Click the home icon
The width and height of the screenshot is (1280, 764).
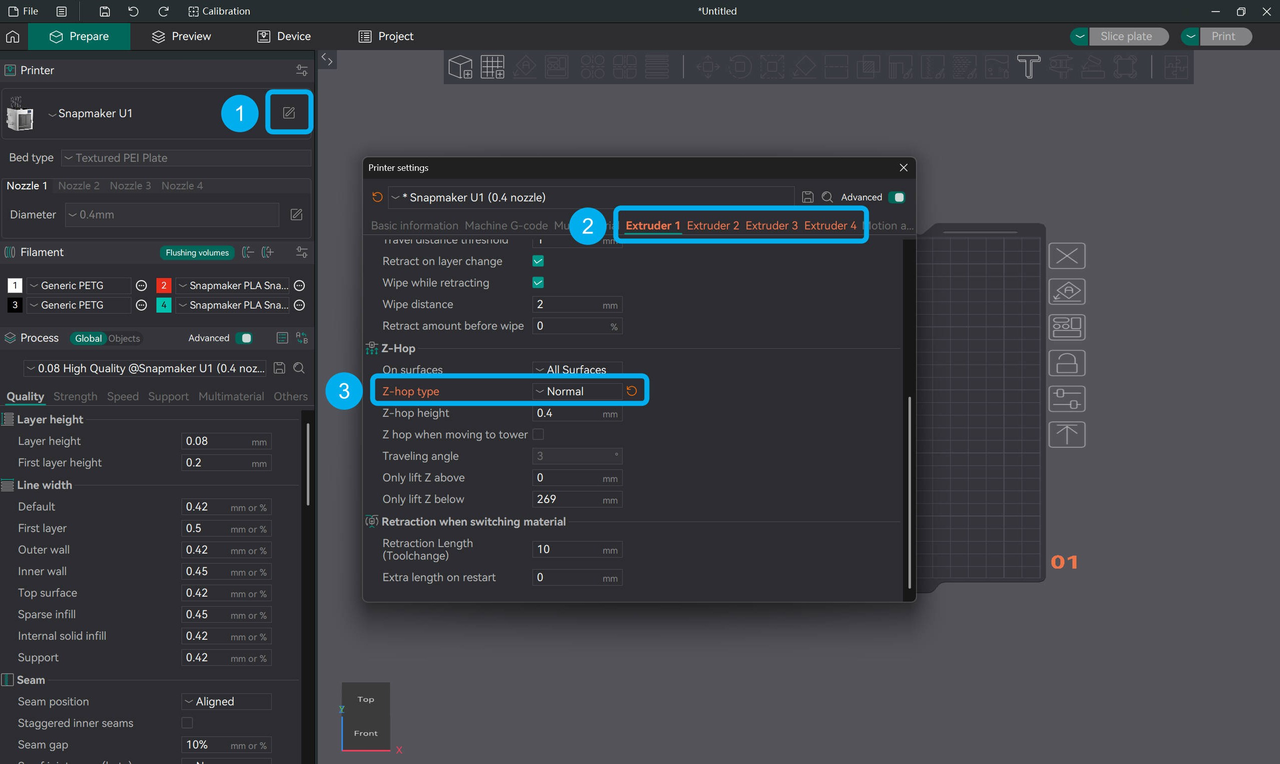[13, 37]
